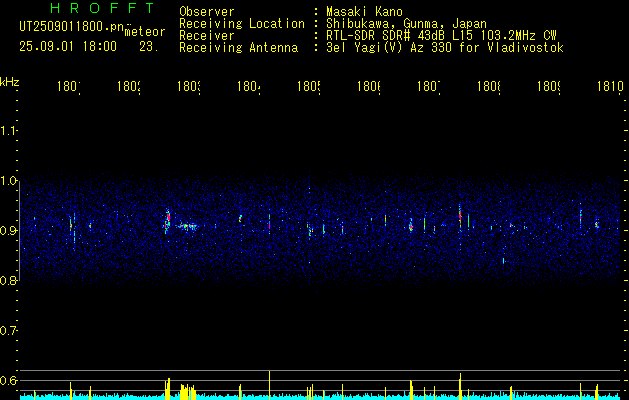The image size is (629, 400).
Task: Select the UT2509011800 file name text
Action: pos(71,27)
